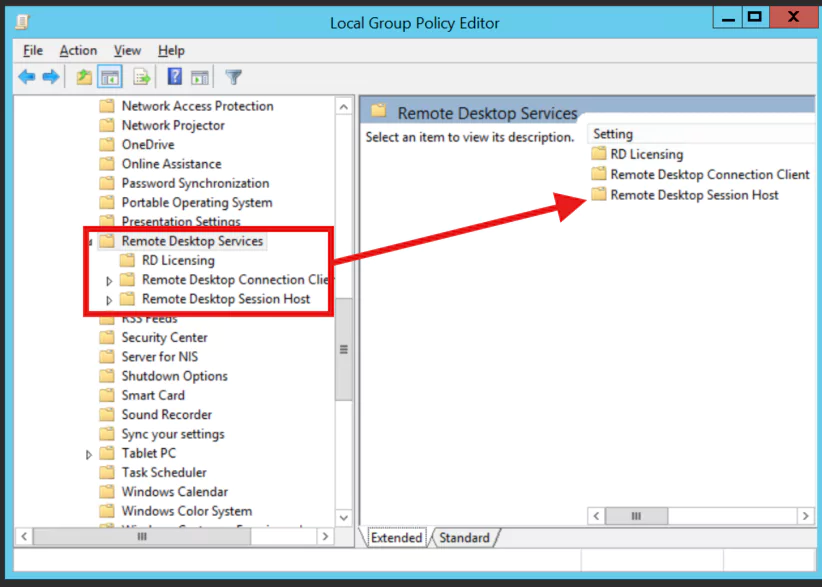This screenshot has height=587, width=822.
Task: Open Remote Desktop Connection Client in the settings list
Action: coord(710,174)
